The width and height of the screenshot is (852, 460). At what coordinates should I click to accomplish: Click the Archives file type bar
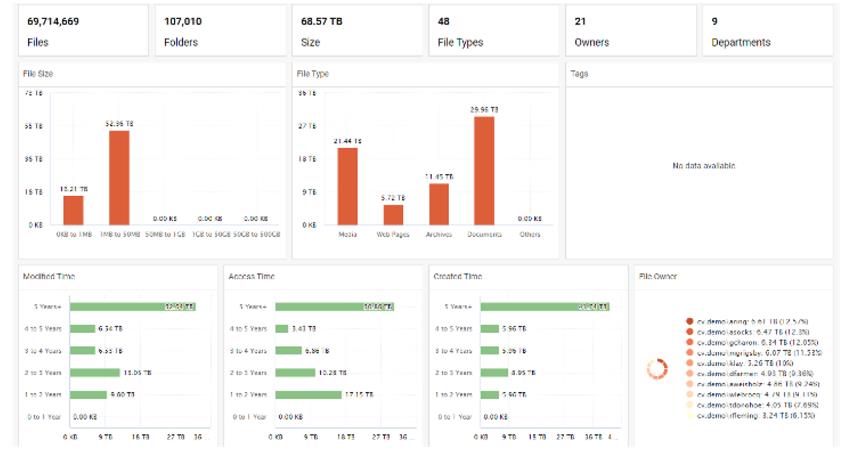pos(439,204)
